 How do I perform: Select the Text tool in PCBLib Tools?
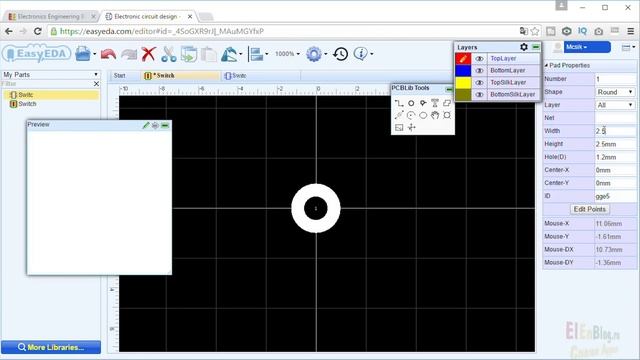tap(435, 103)
